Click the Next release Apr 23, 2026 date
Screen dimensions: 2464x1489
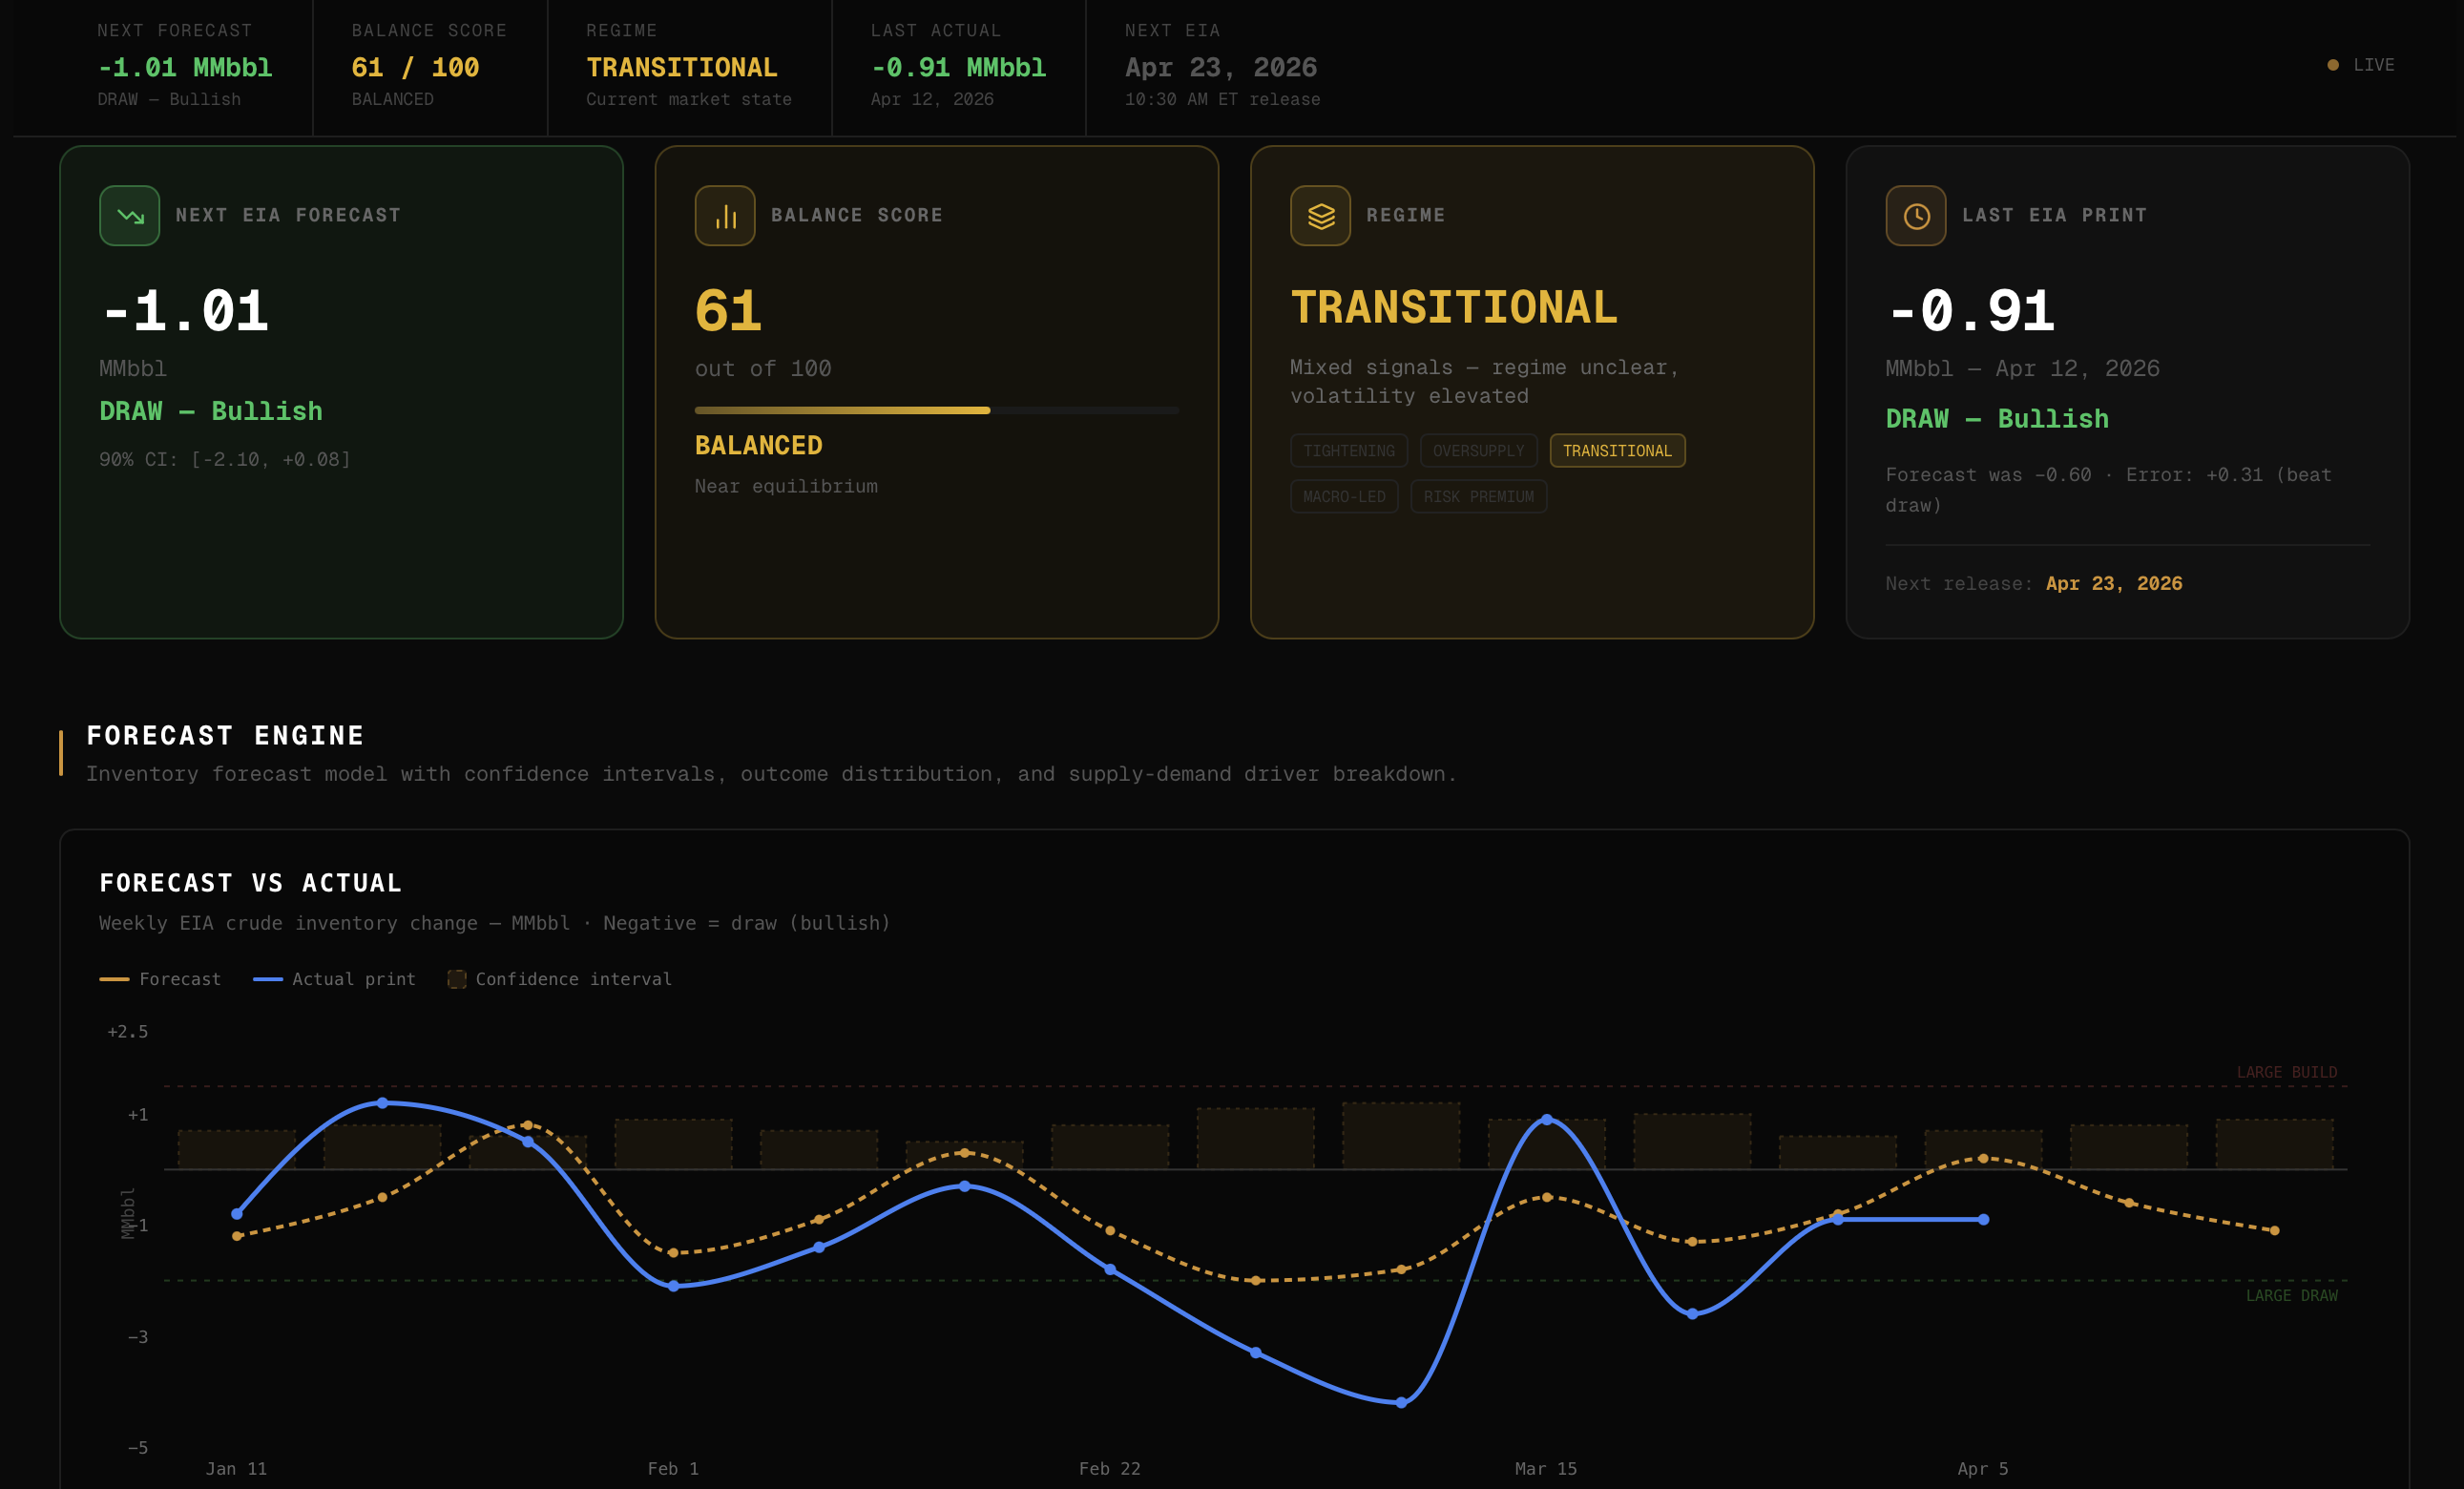click(2114, 583)
